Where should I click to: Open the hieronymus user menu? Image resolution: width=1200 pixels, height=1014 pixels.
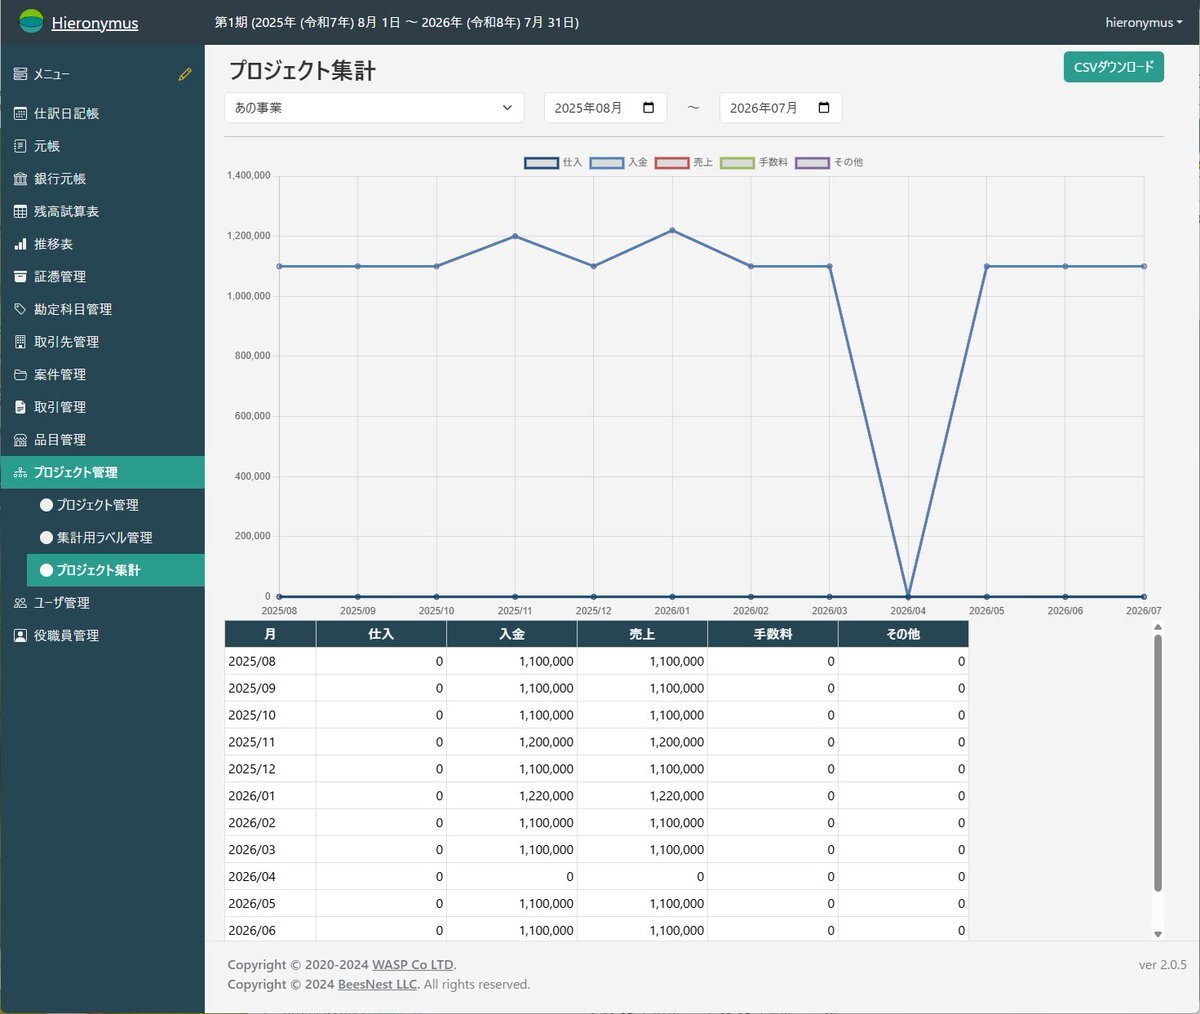[1143, 22]
